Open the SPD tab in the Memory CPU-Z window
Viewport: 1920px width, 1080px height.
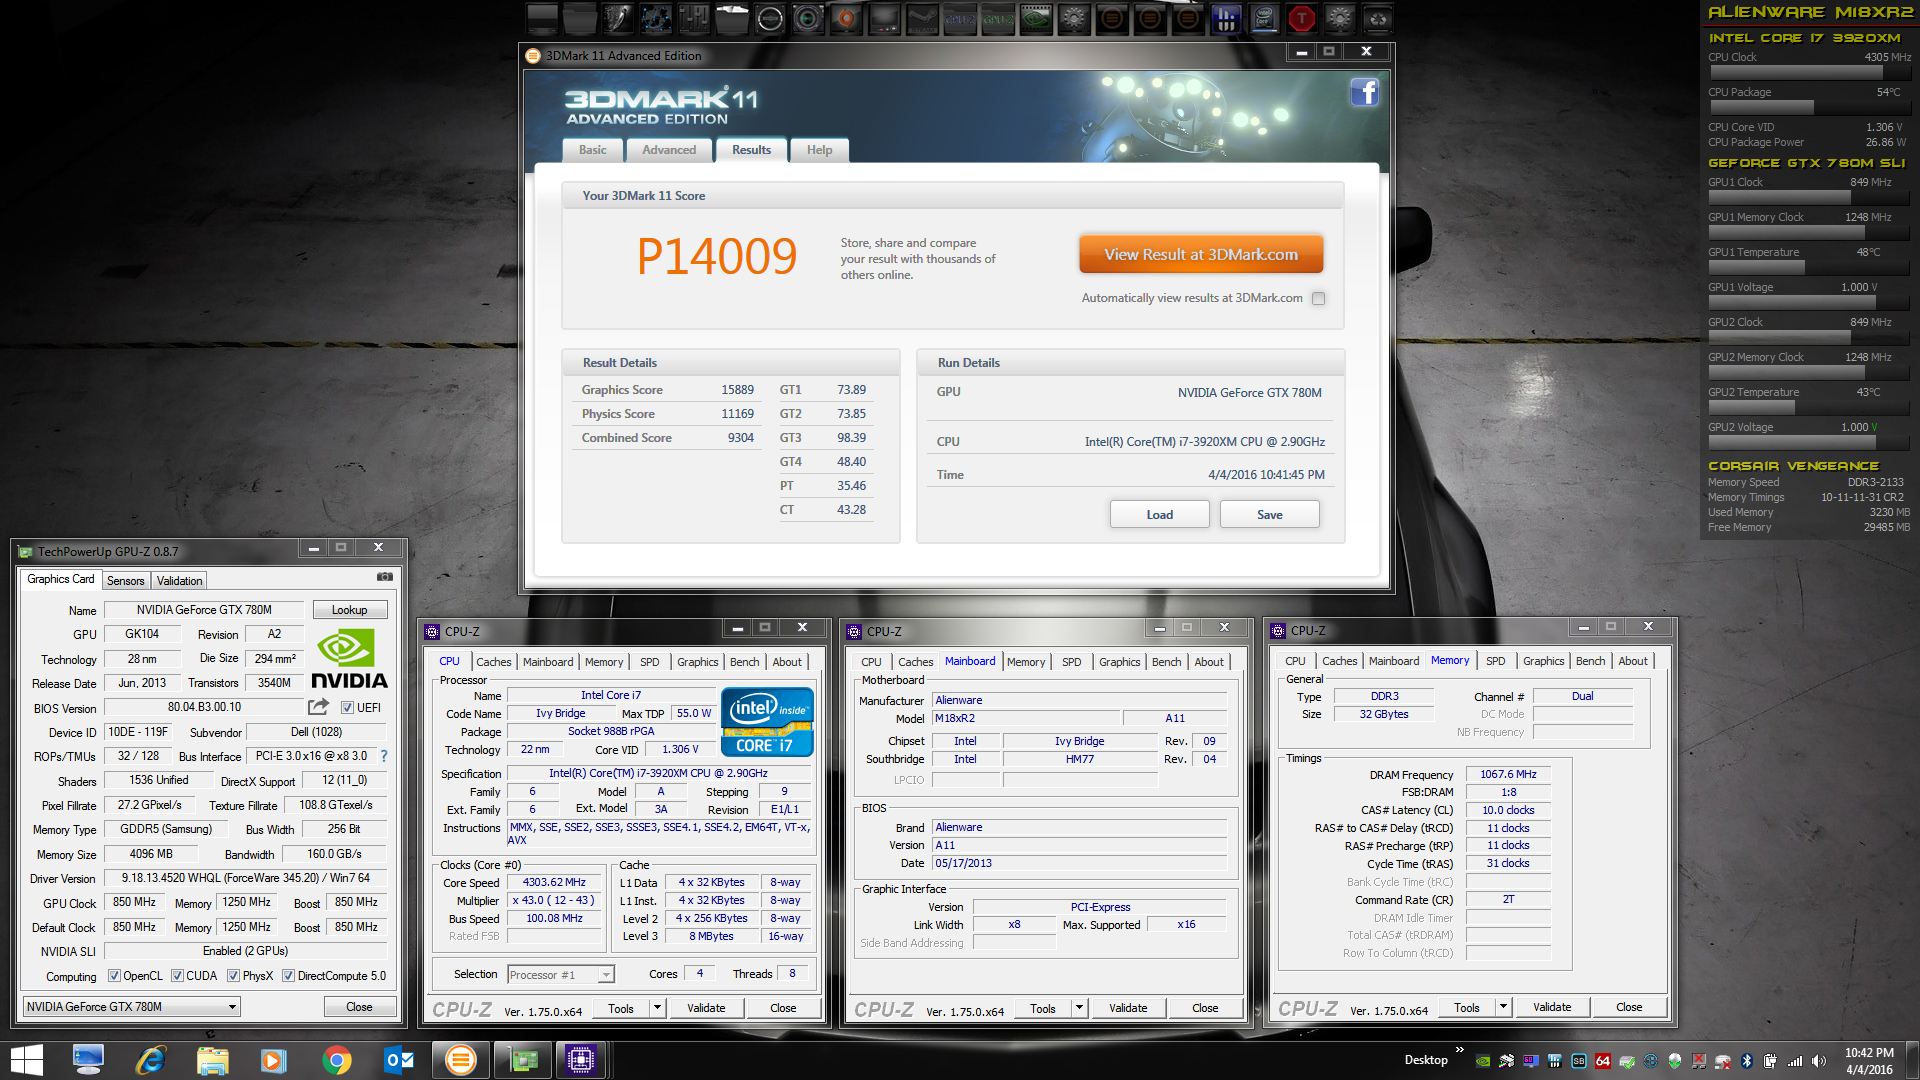point(1495,661)
